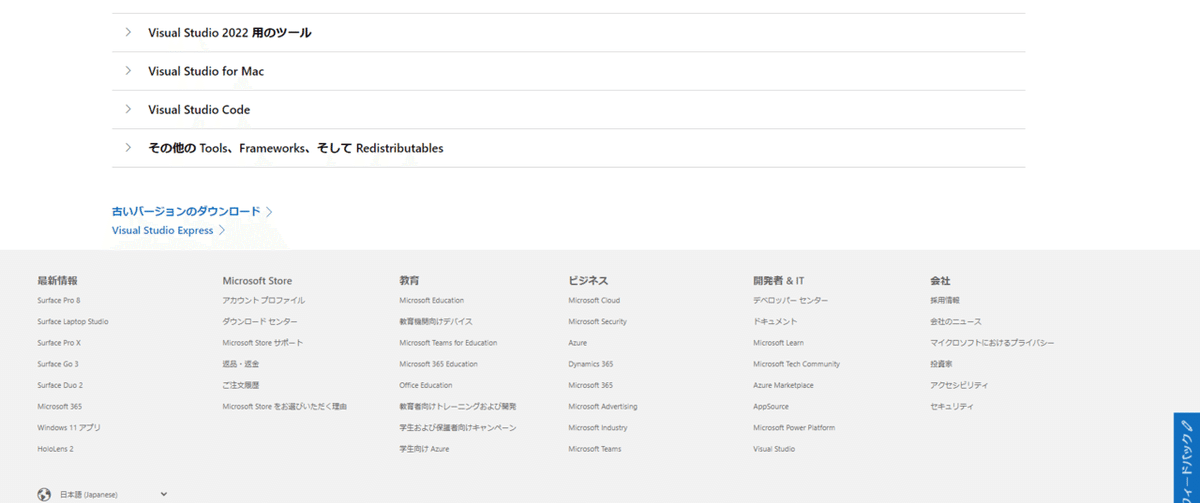Go to the Dynamics 365 link
The height and width of the screenshot is (503, 1200).
(591, 364)
